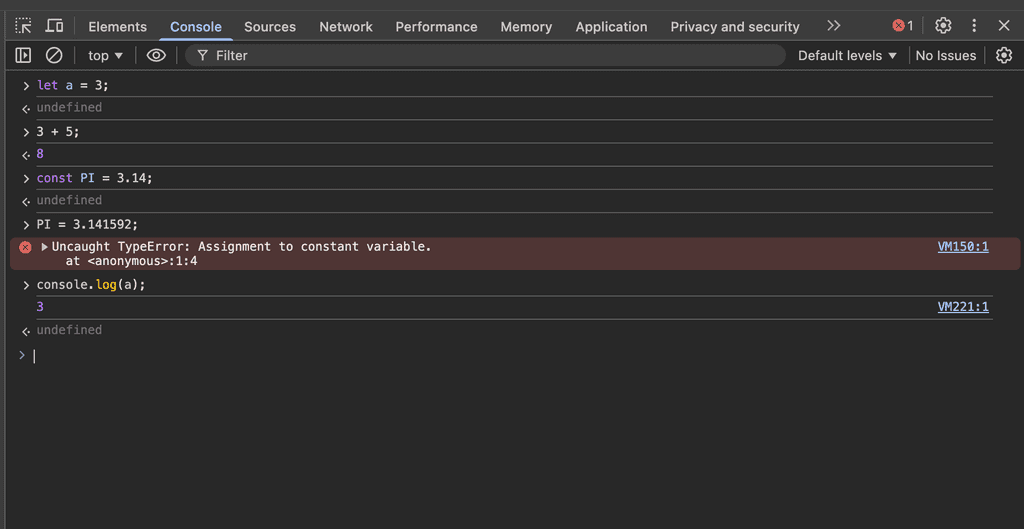
Task: Switch to the Elements tab
Action: (117, 27)
